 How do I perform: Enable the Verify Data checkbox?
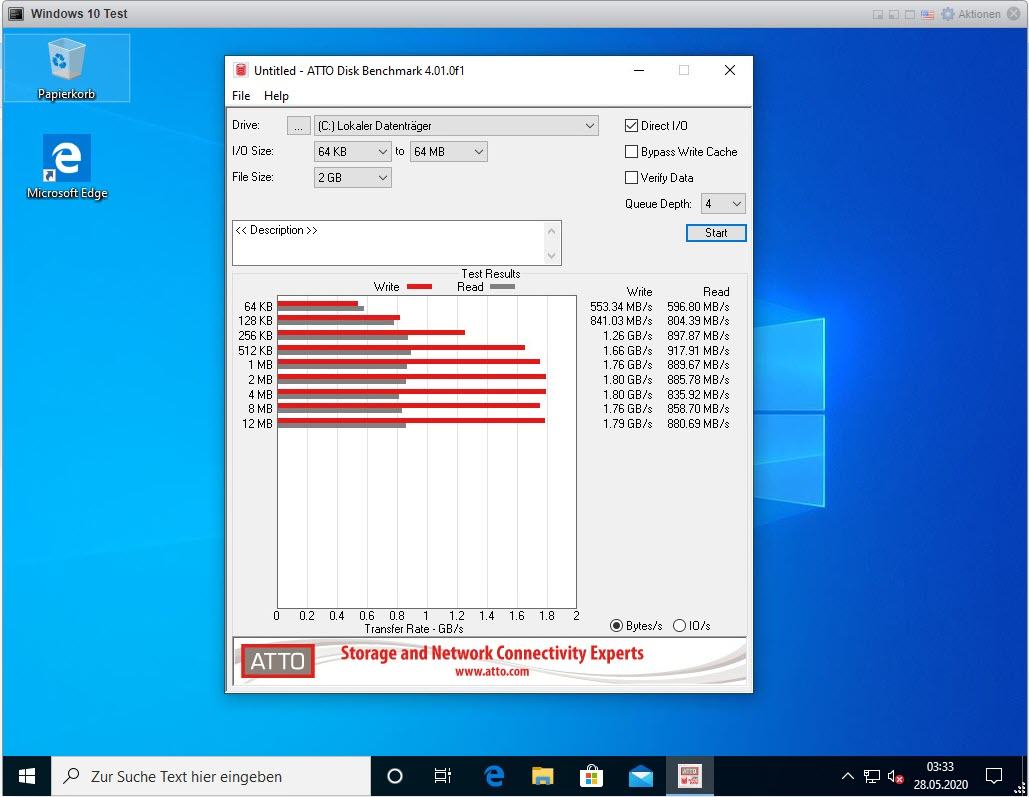631,177
